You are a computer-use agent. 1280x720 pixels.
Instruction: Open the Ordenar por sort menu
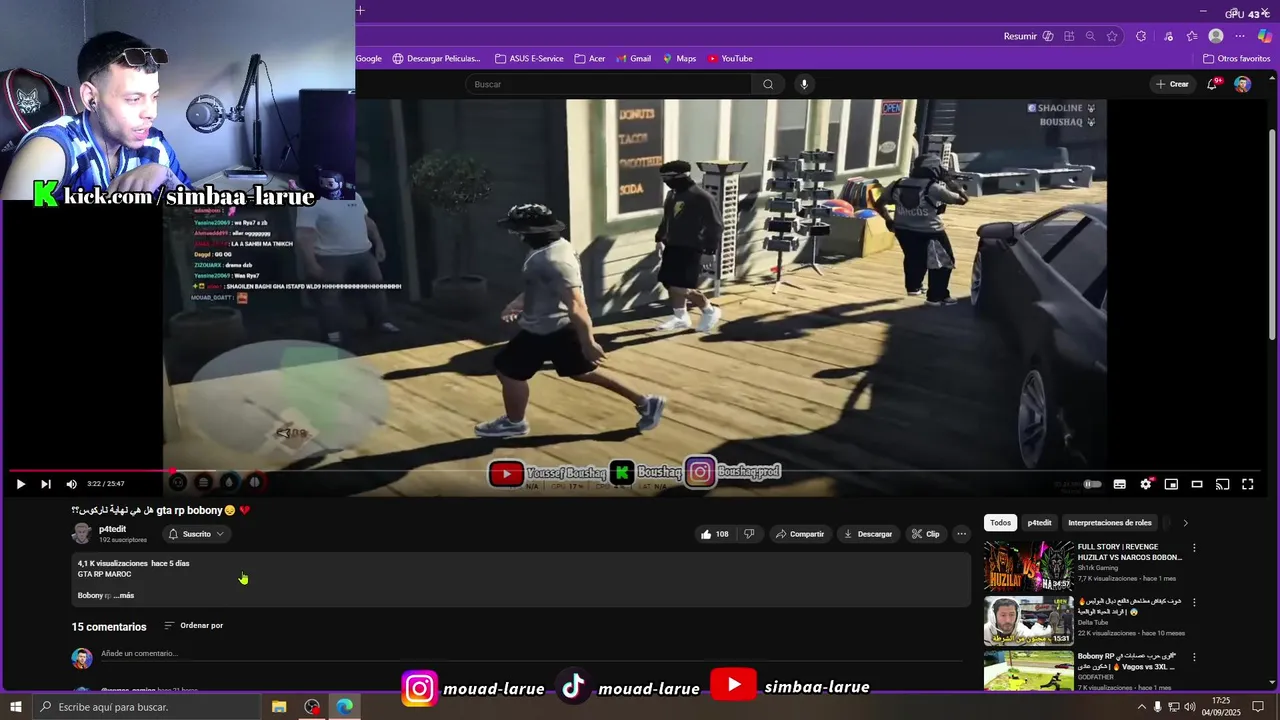[x=194, y=626]
